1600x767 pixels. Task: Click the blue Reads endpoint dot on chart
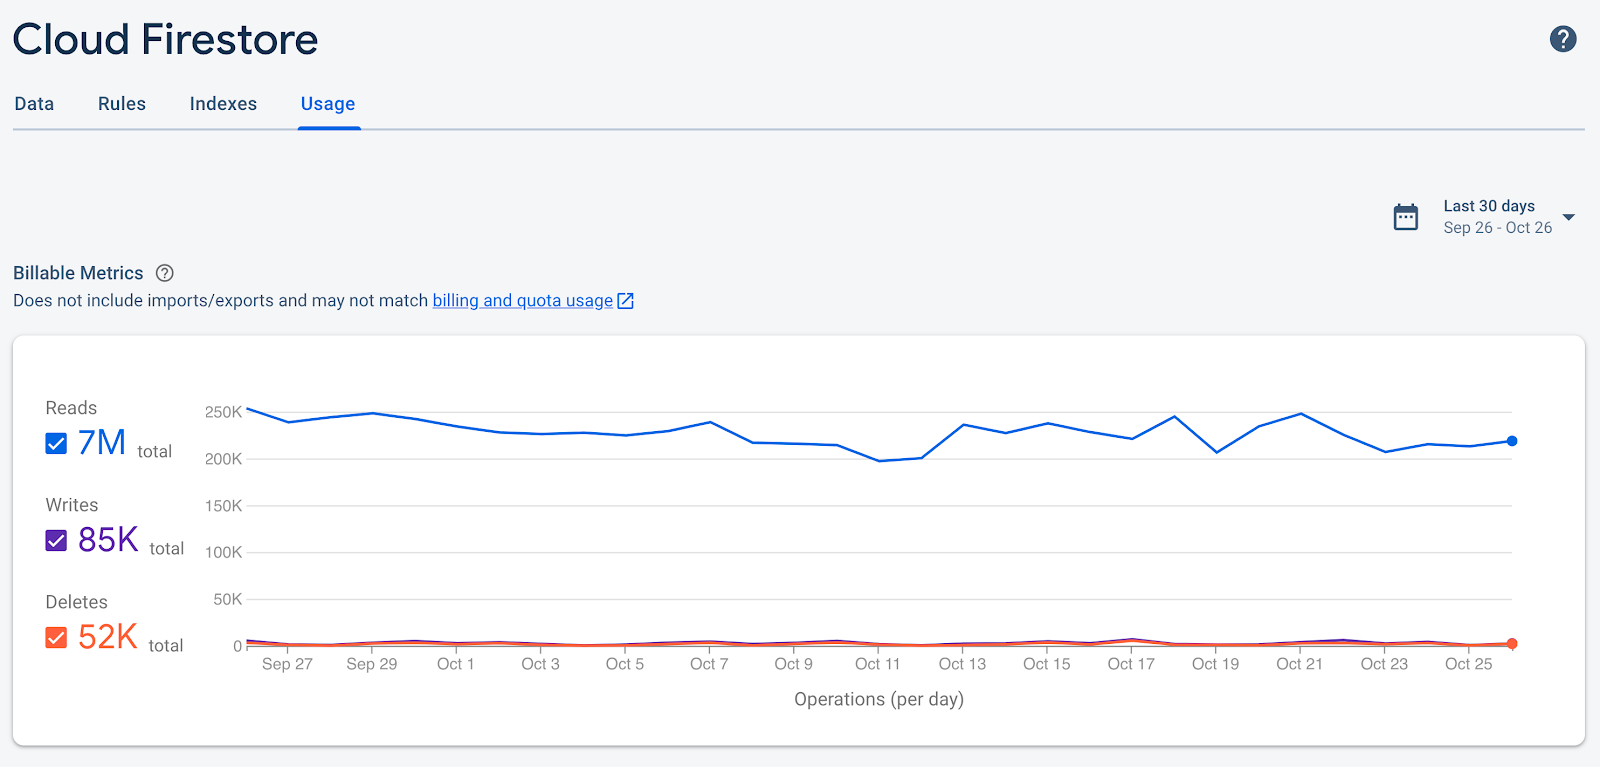coord(1512,441)
